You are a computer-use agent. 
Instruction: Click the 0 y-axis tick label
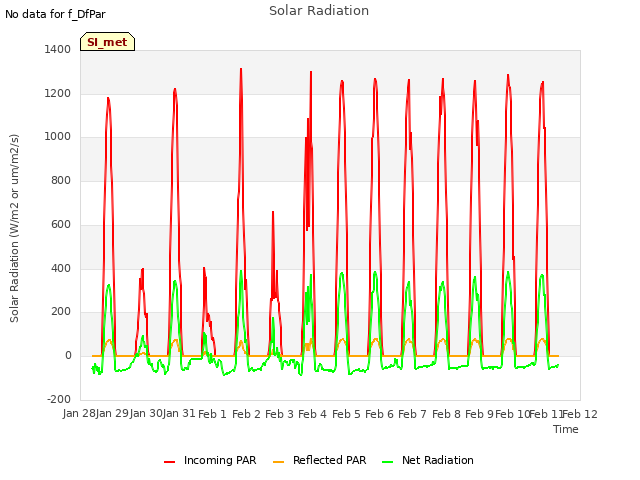tap(68, 356)
